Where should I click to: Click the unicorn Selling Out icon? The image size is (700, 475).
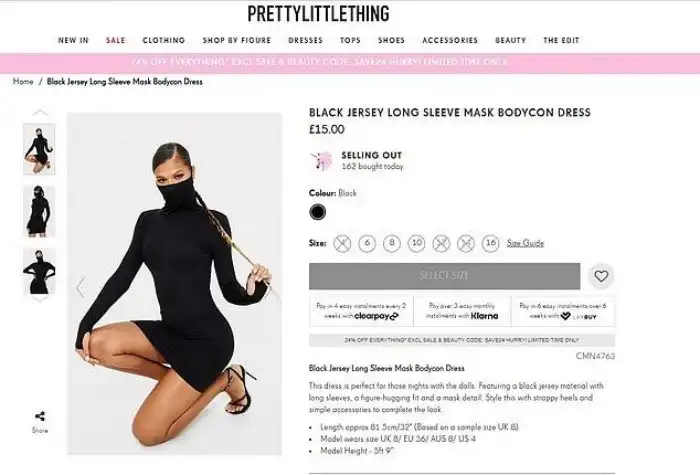pos(321,161)
